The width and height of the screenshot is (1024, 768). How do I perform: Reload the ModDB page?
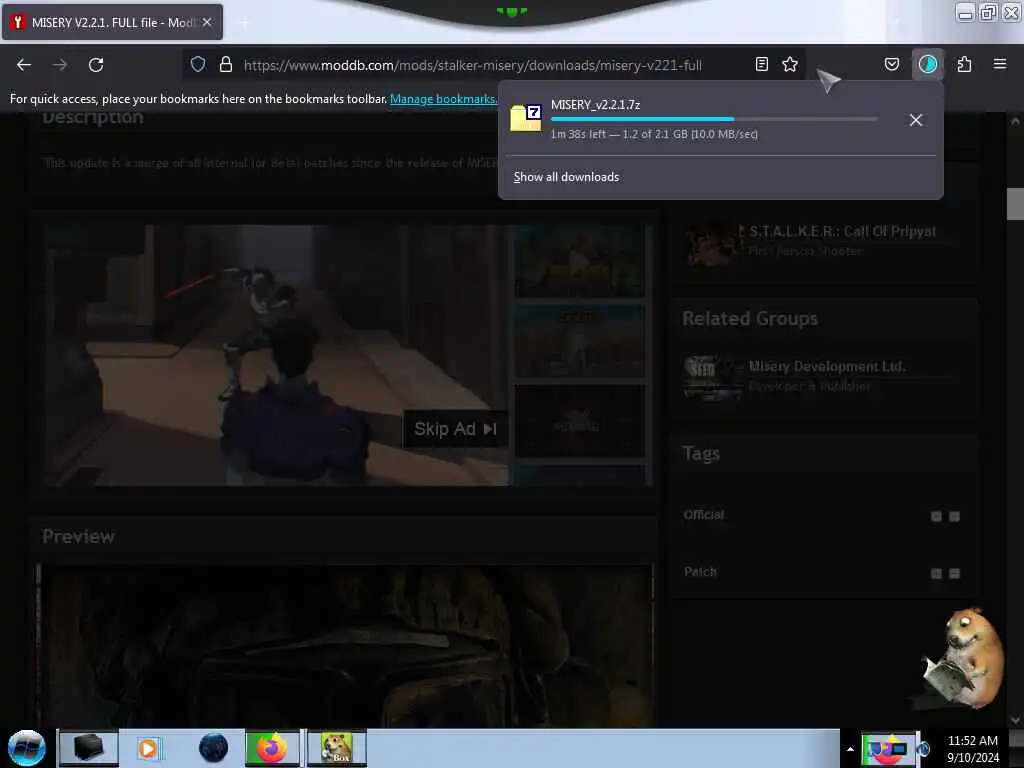96,65
